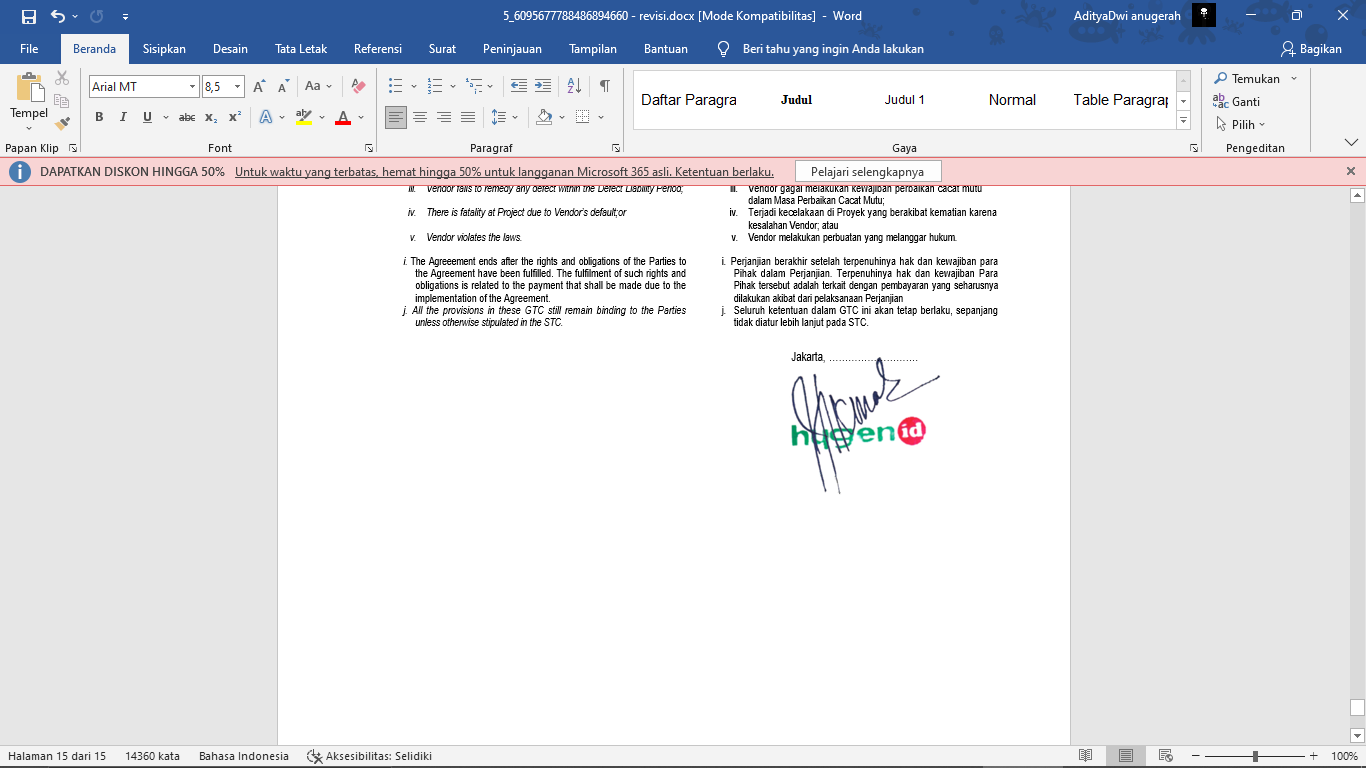1366x768 pixels.
Task: Click the Clear All Formatting icon
Action: 358,86
